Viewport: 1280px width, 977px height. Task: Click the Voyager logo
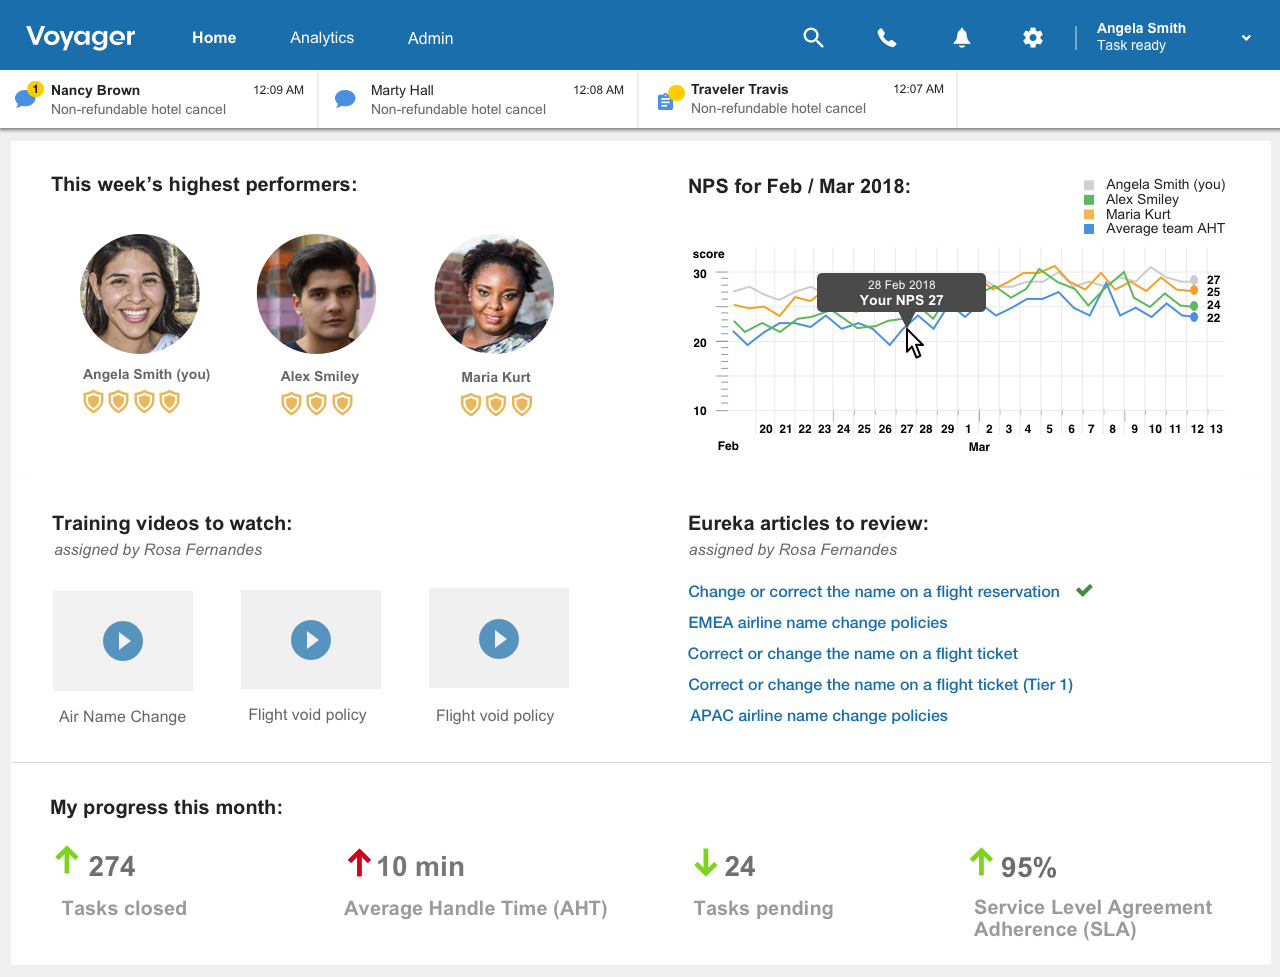pos(81,37)
